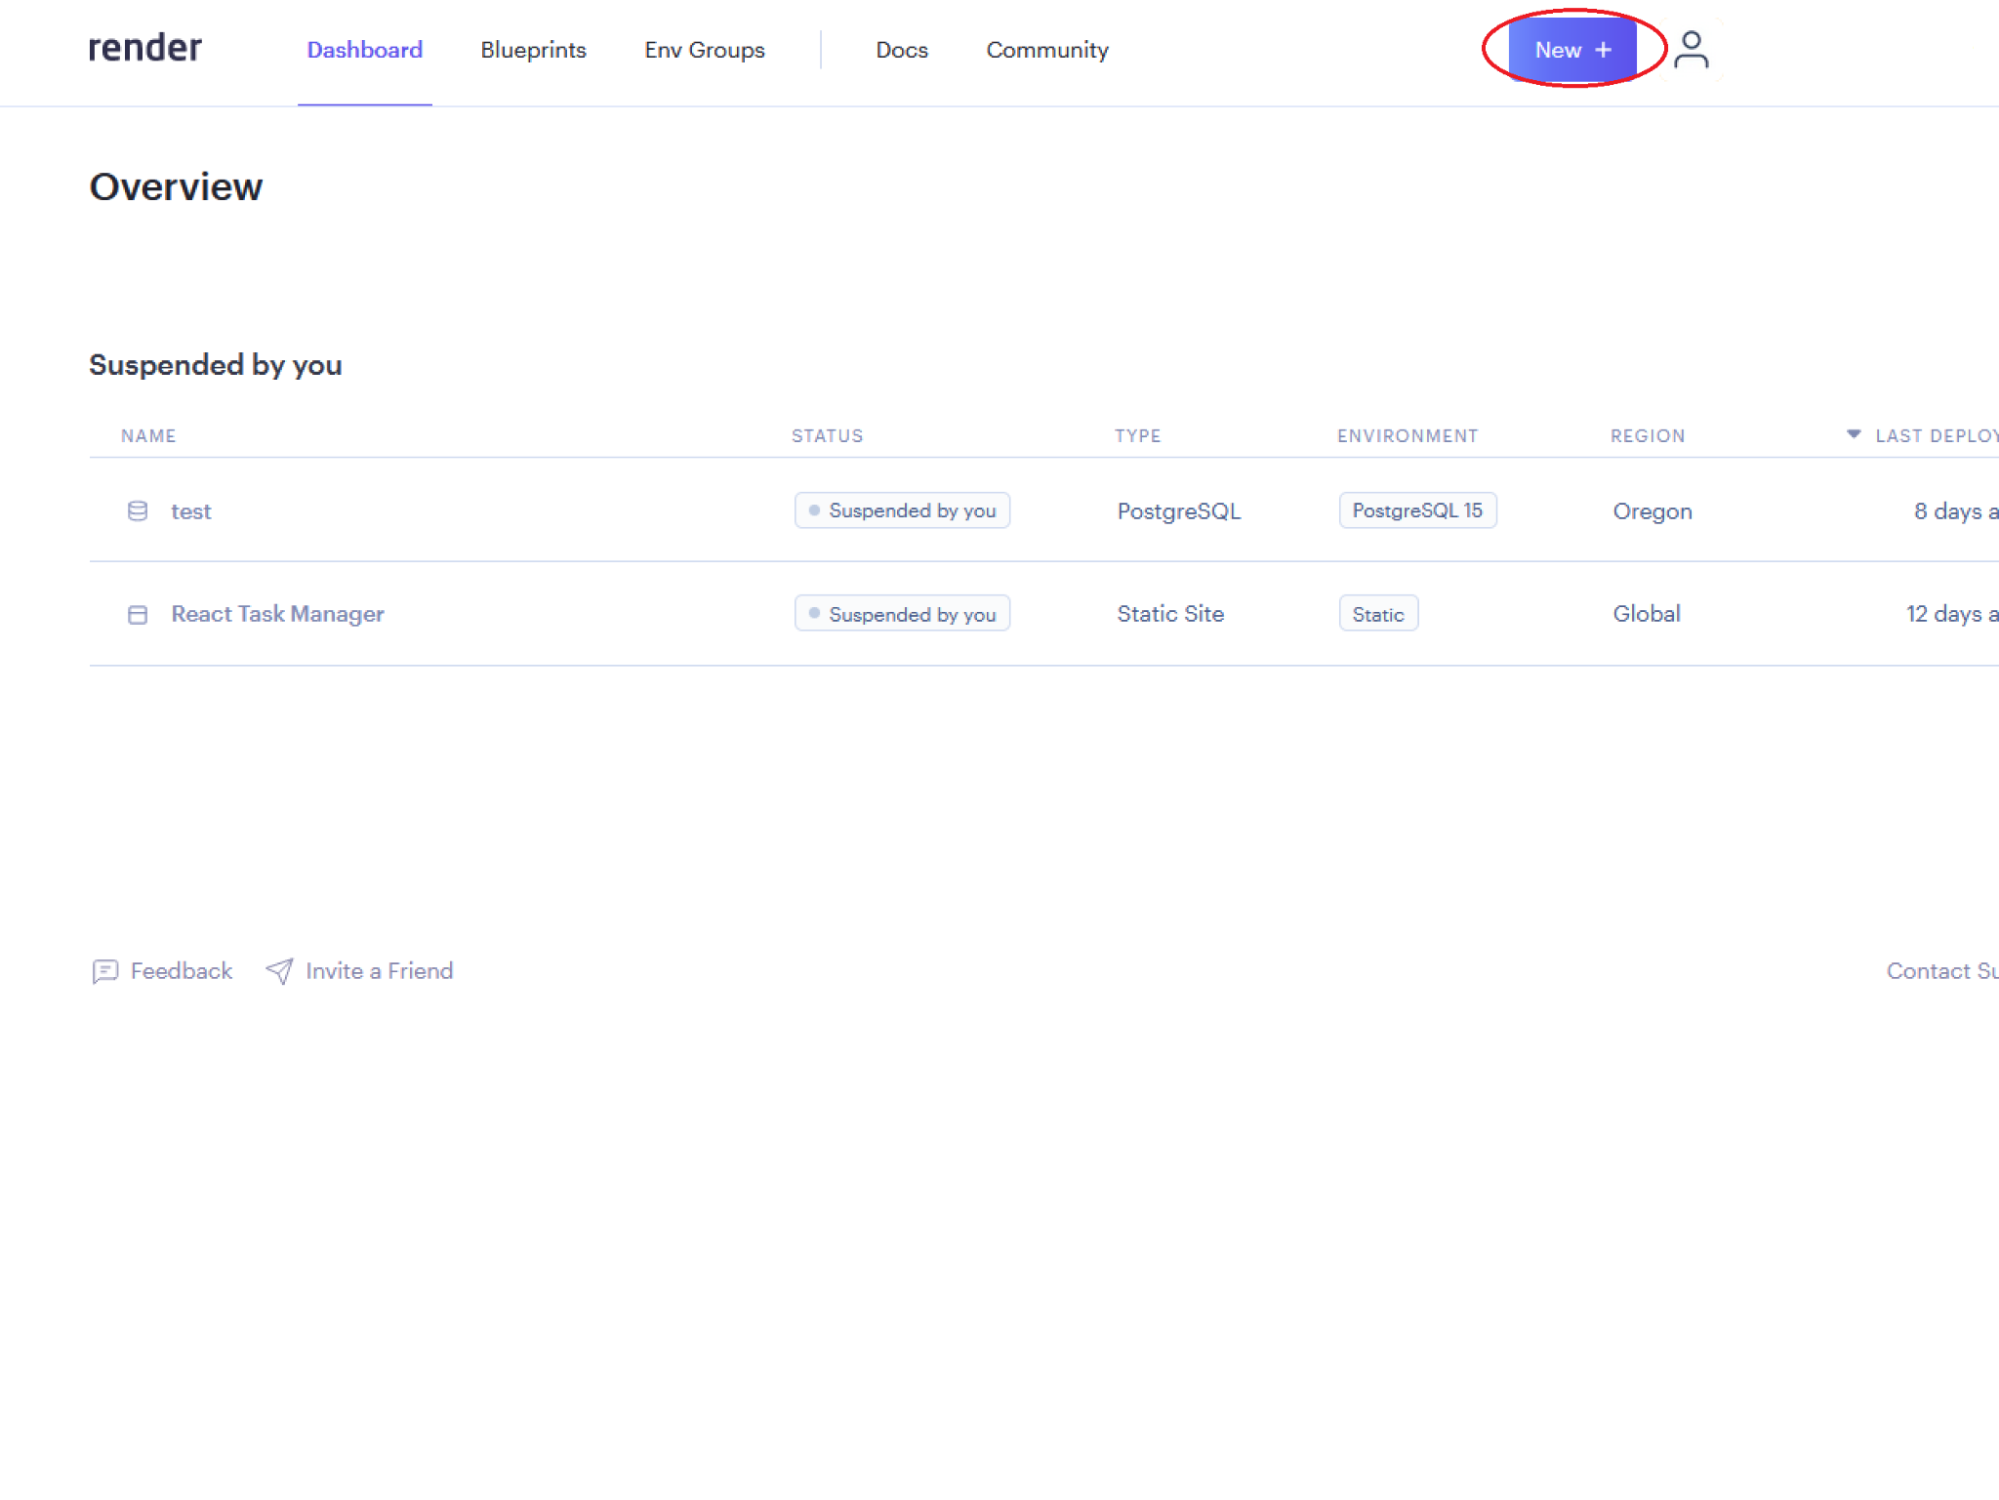Image resolution: width=1999 pixels, height=1500 pixels.
Task: Click the database icon next to test
Action: 138,511
